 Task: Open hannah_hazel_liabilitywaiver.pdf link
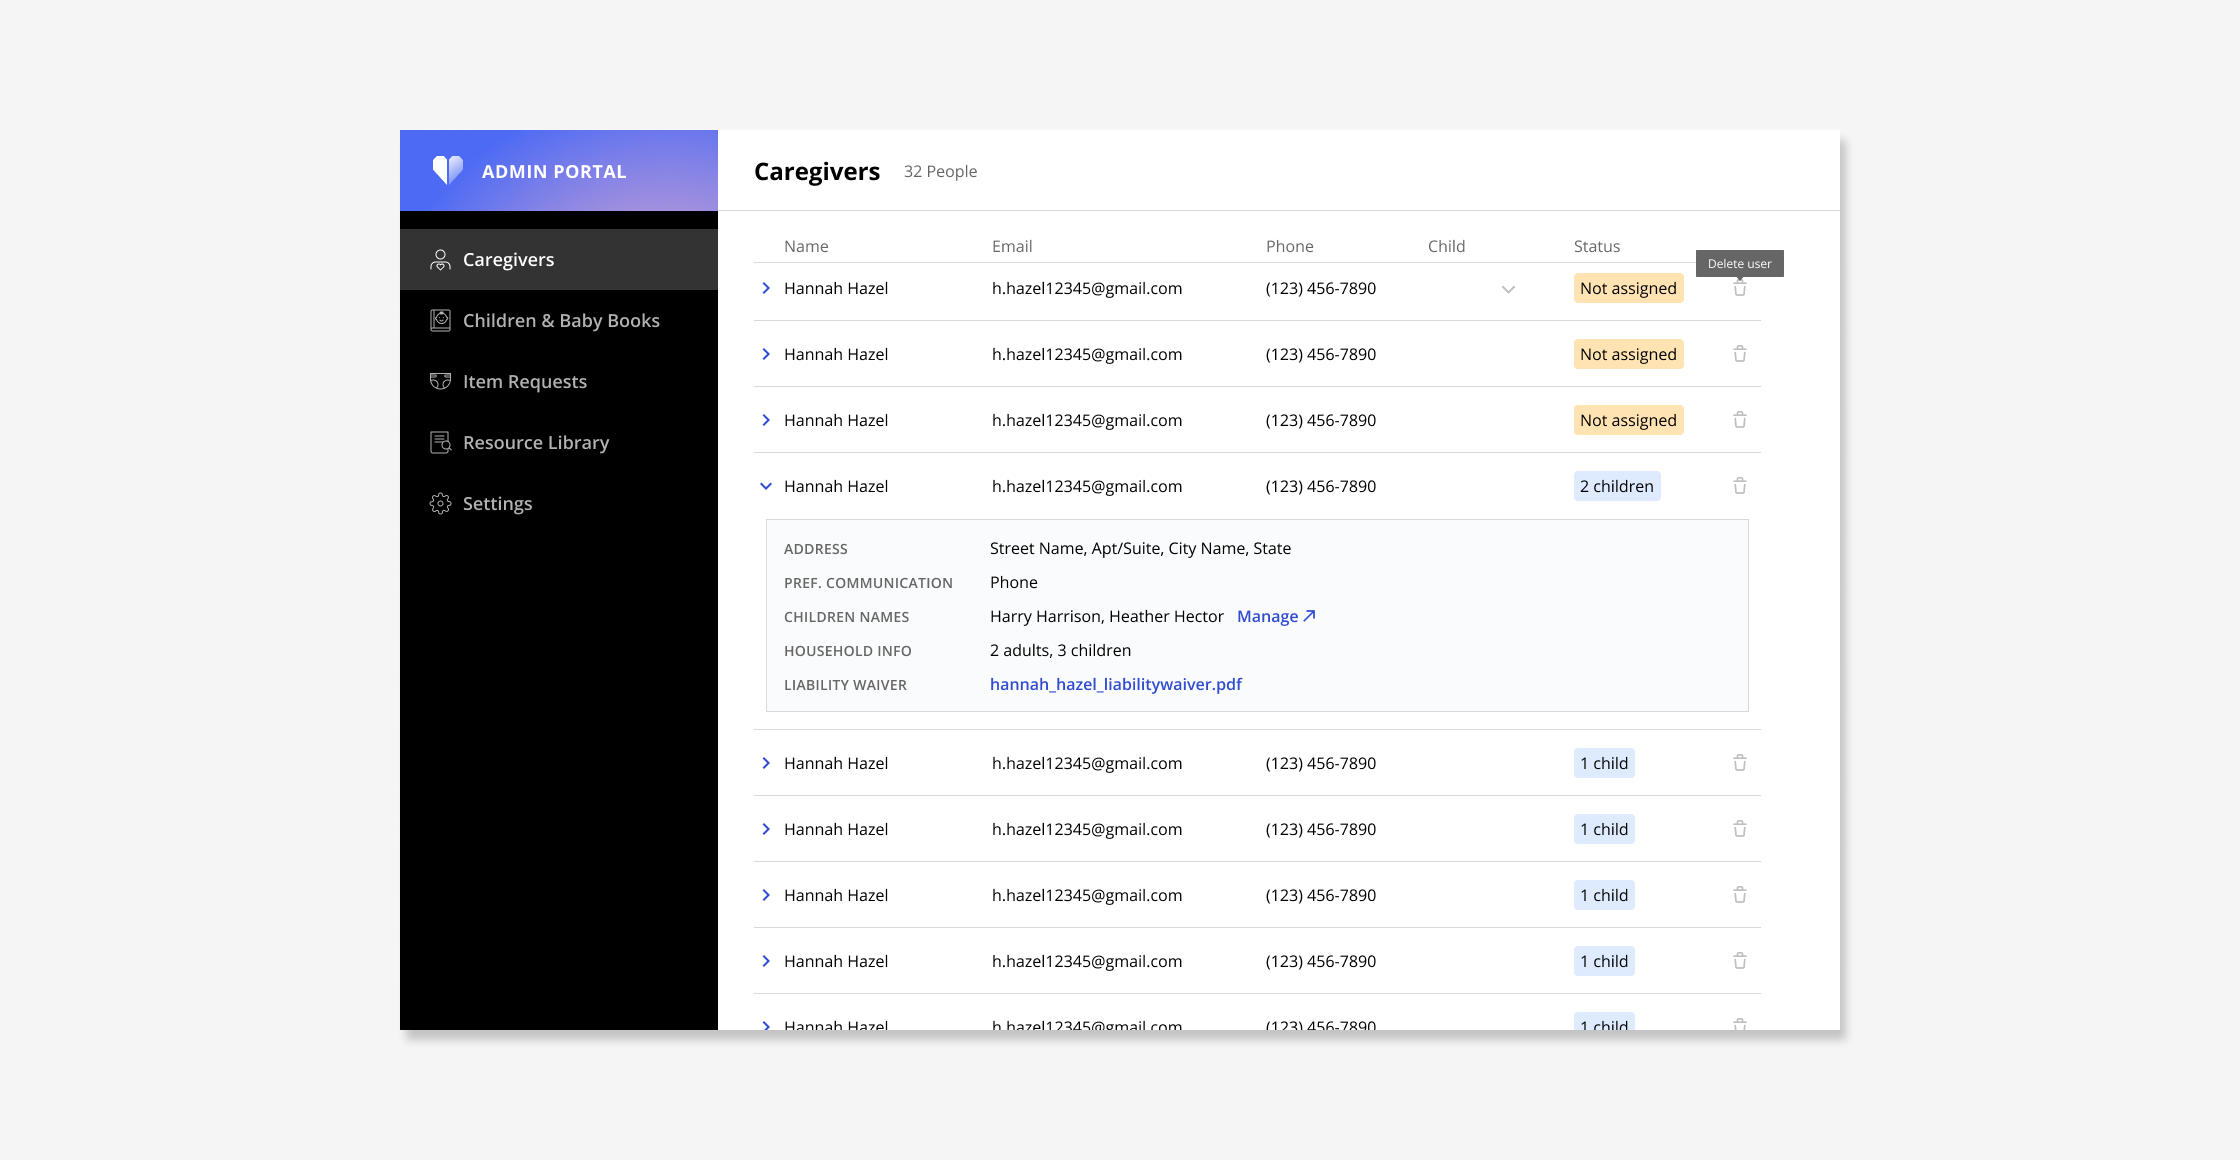pyautogui.click(x=1115, y=684)
